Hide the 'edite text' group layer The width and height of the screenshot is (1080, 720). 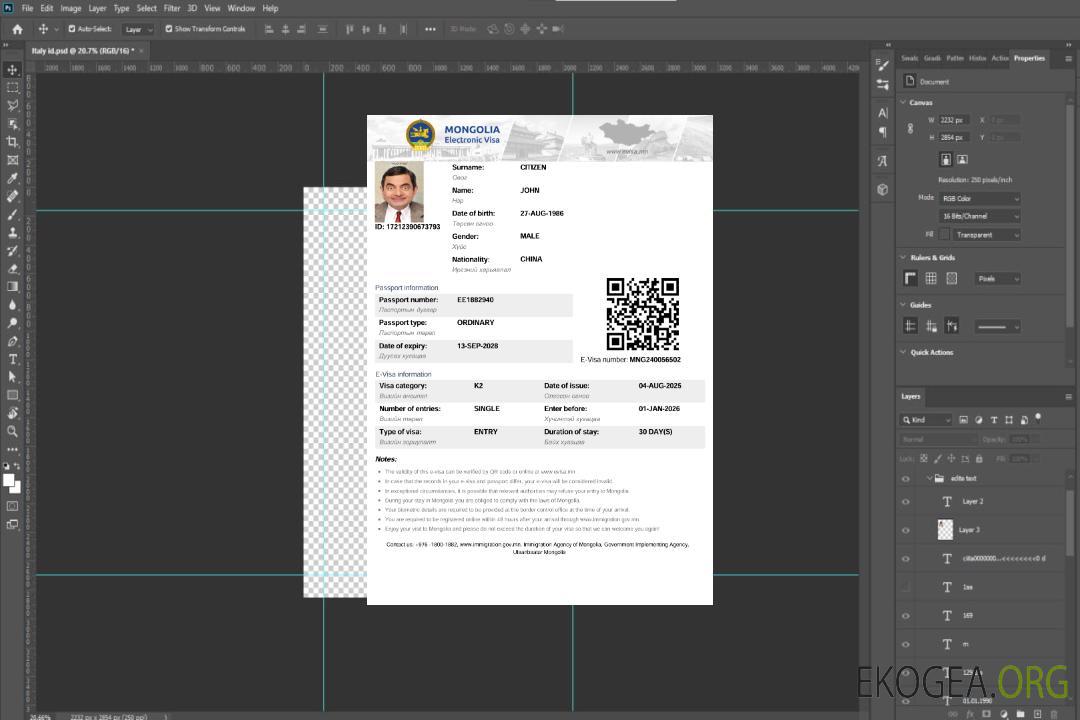[906, 479]
